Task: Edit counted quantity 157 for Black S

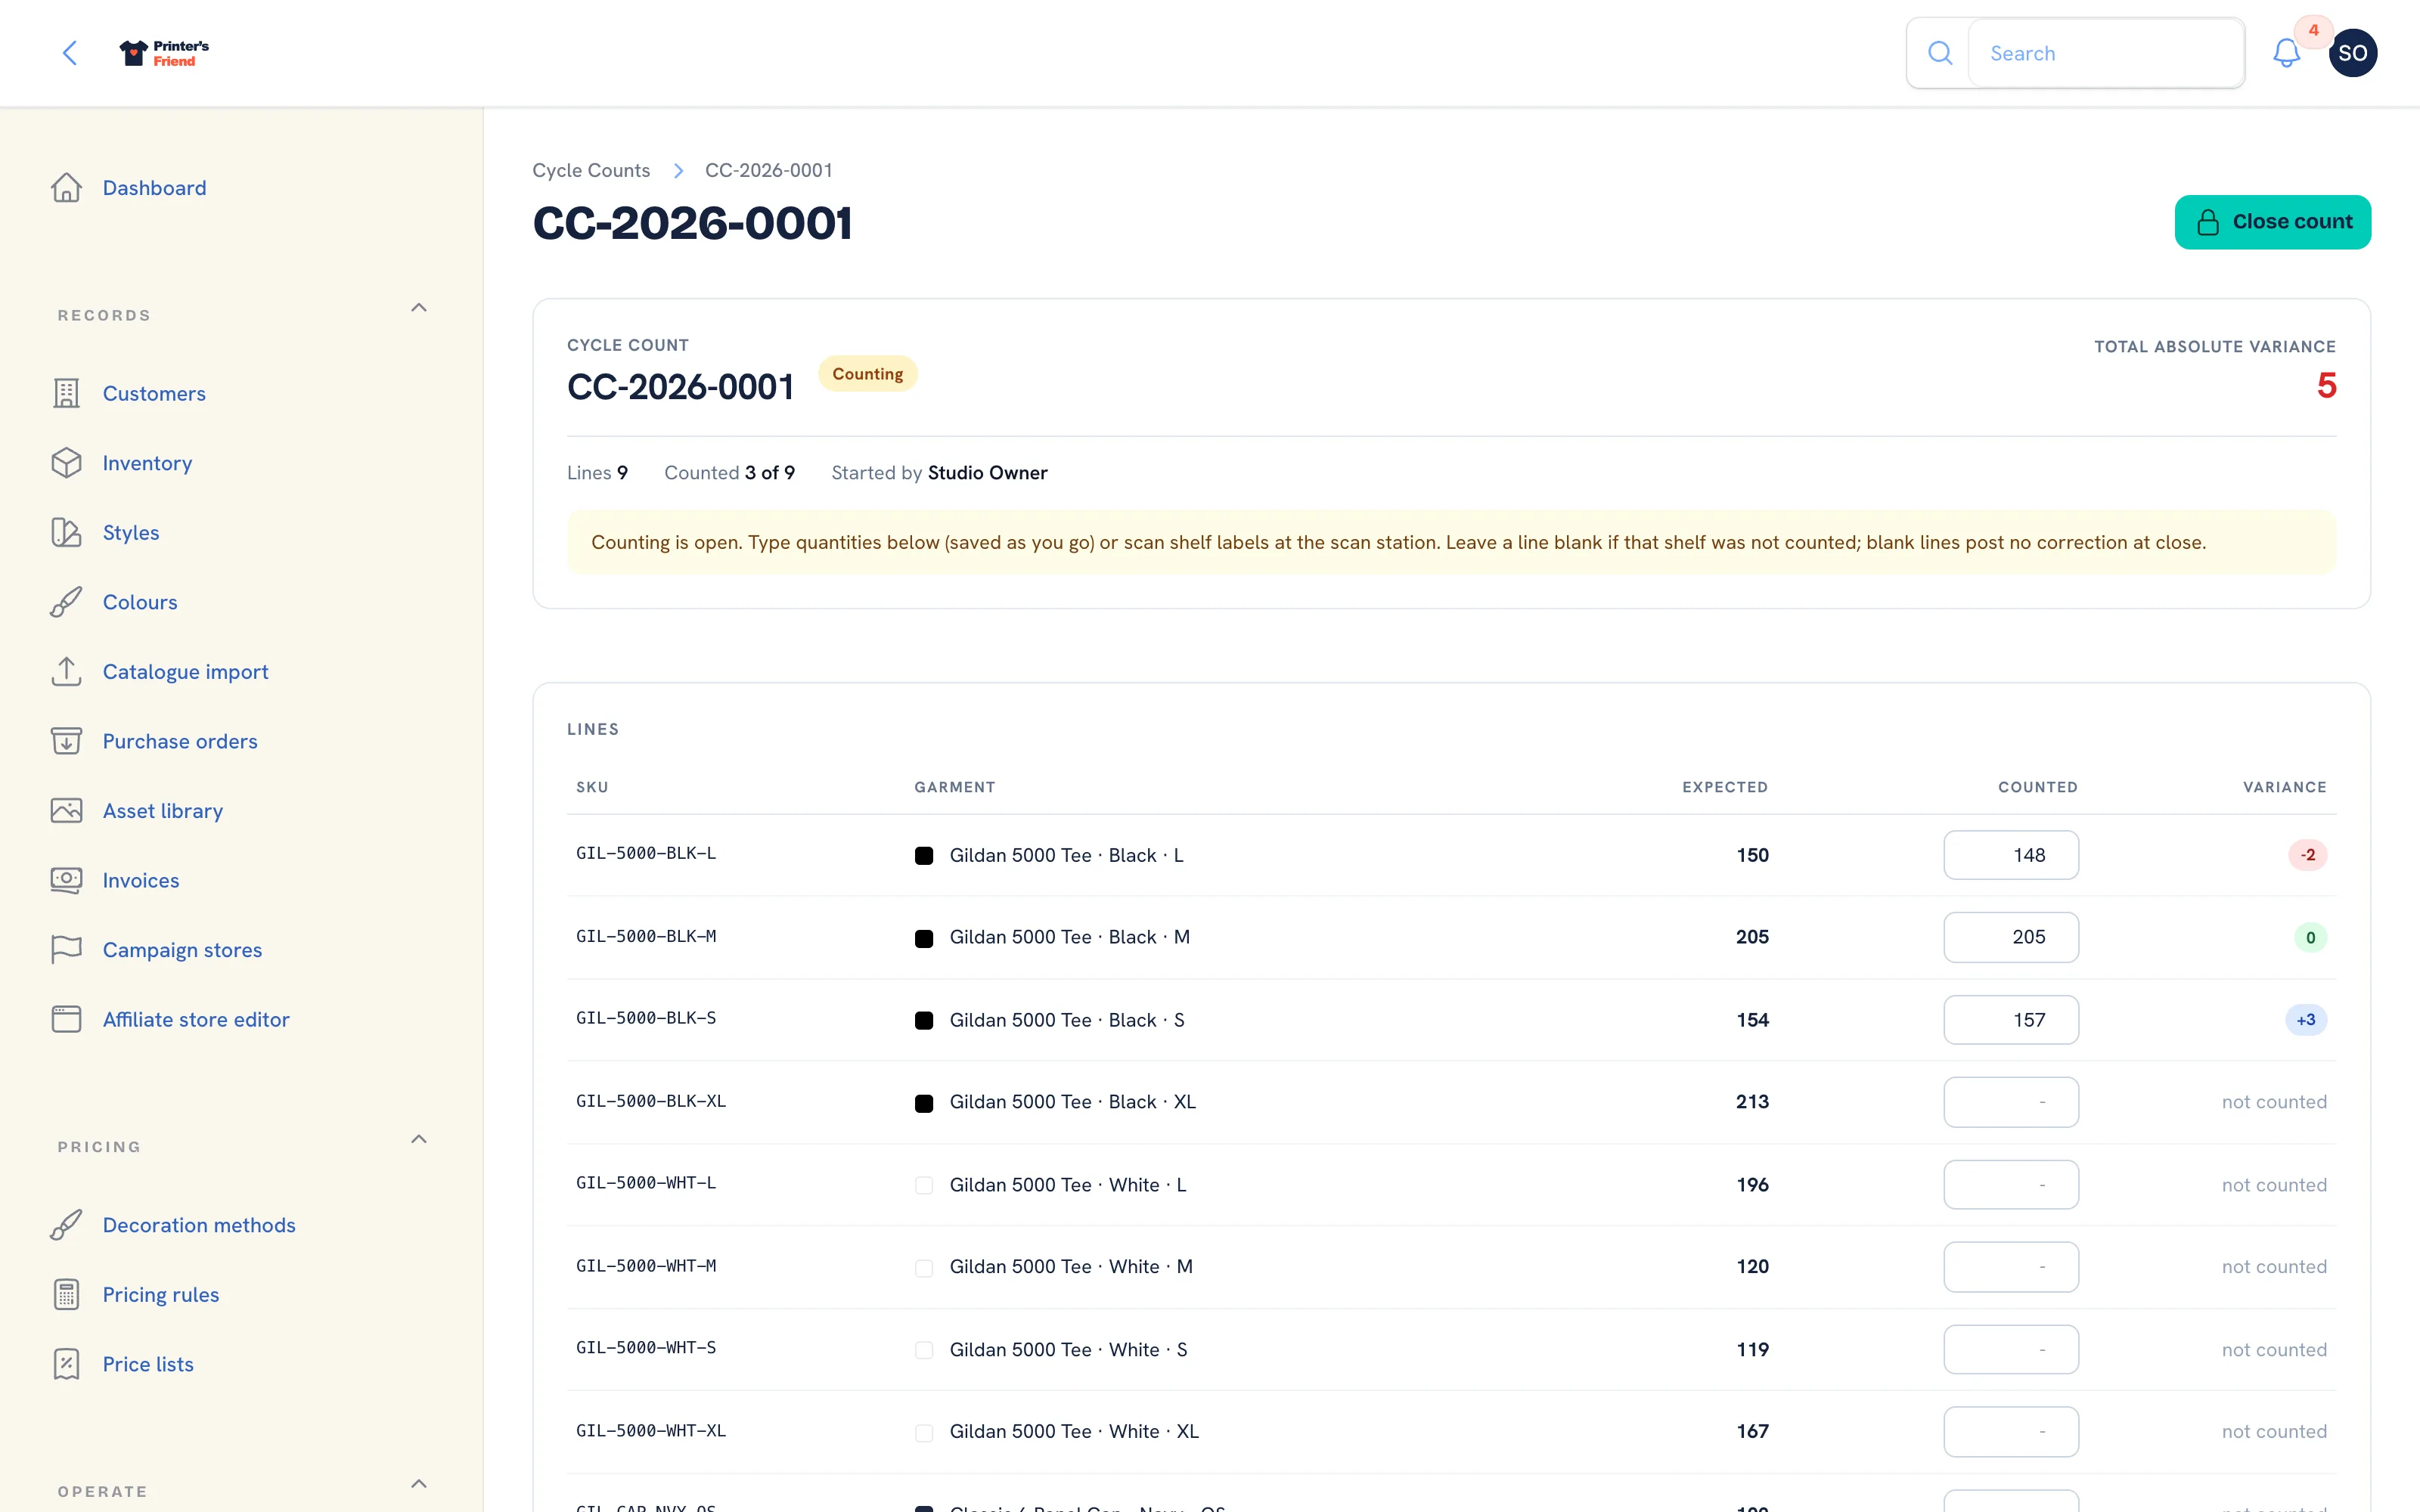Action: click(2011, 1020)
